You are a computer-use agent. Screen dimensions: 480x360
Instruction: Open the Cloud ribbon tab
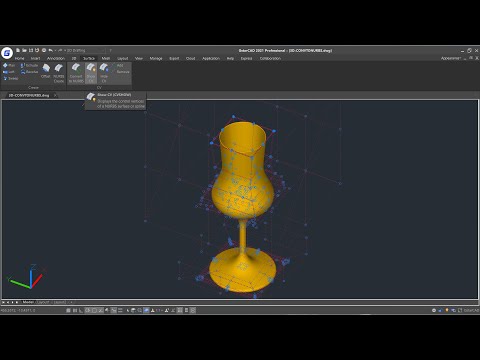click(x=190, y=58)
